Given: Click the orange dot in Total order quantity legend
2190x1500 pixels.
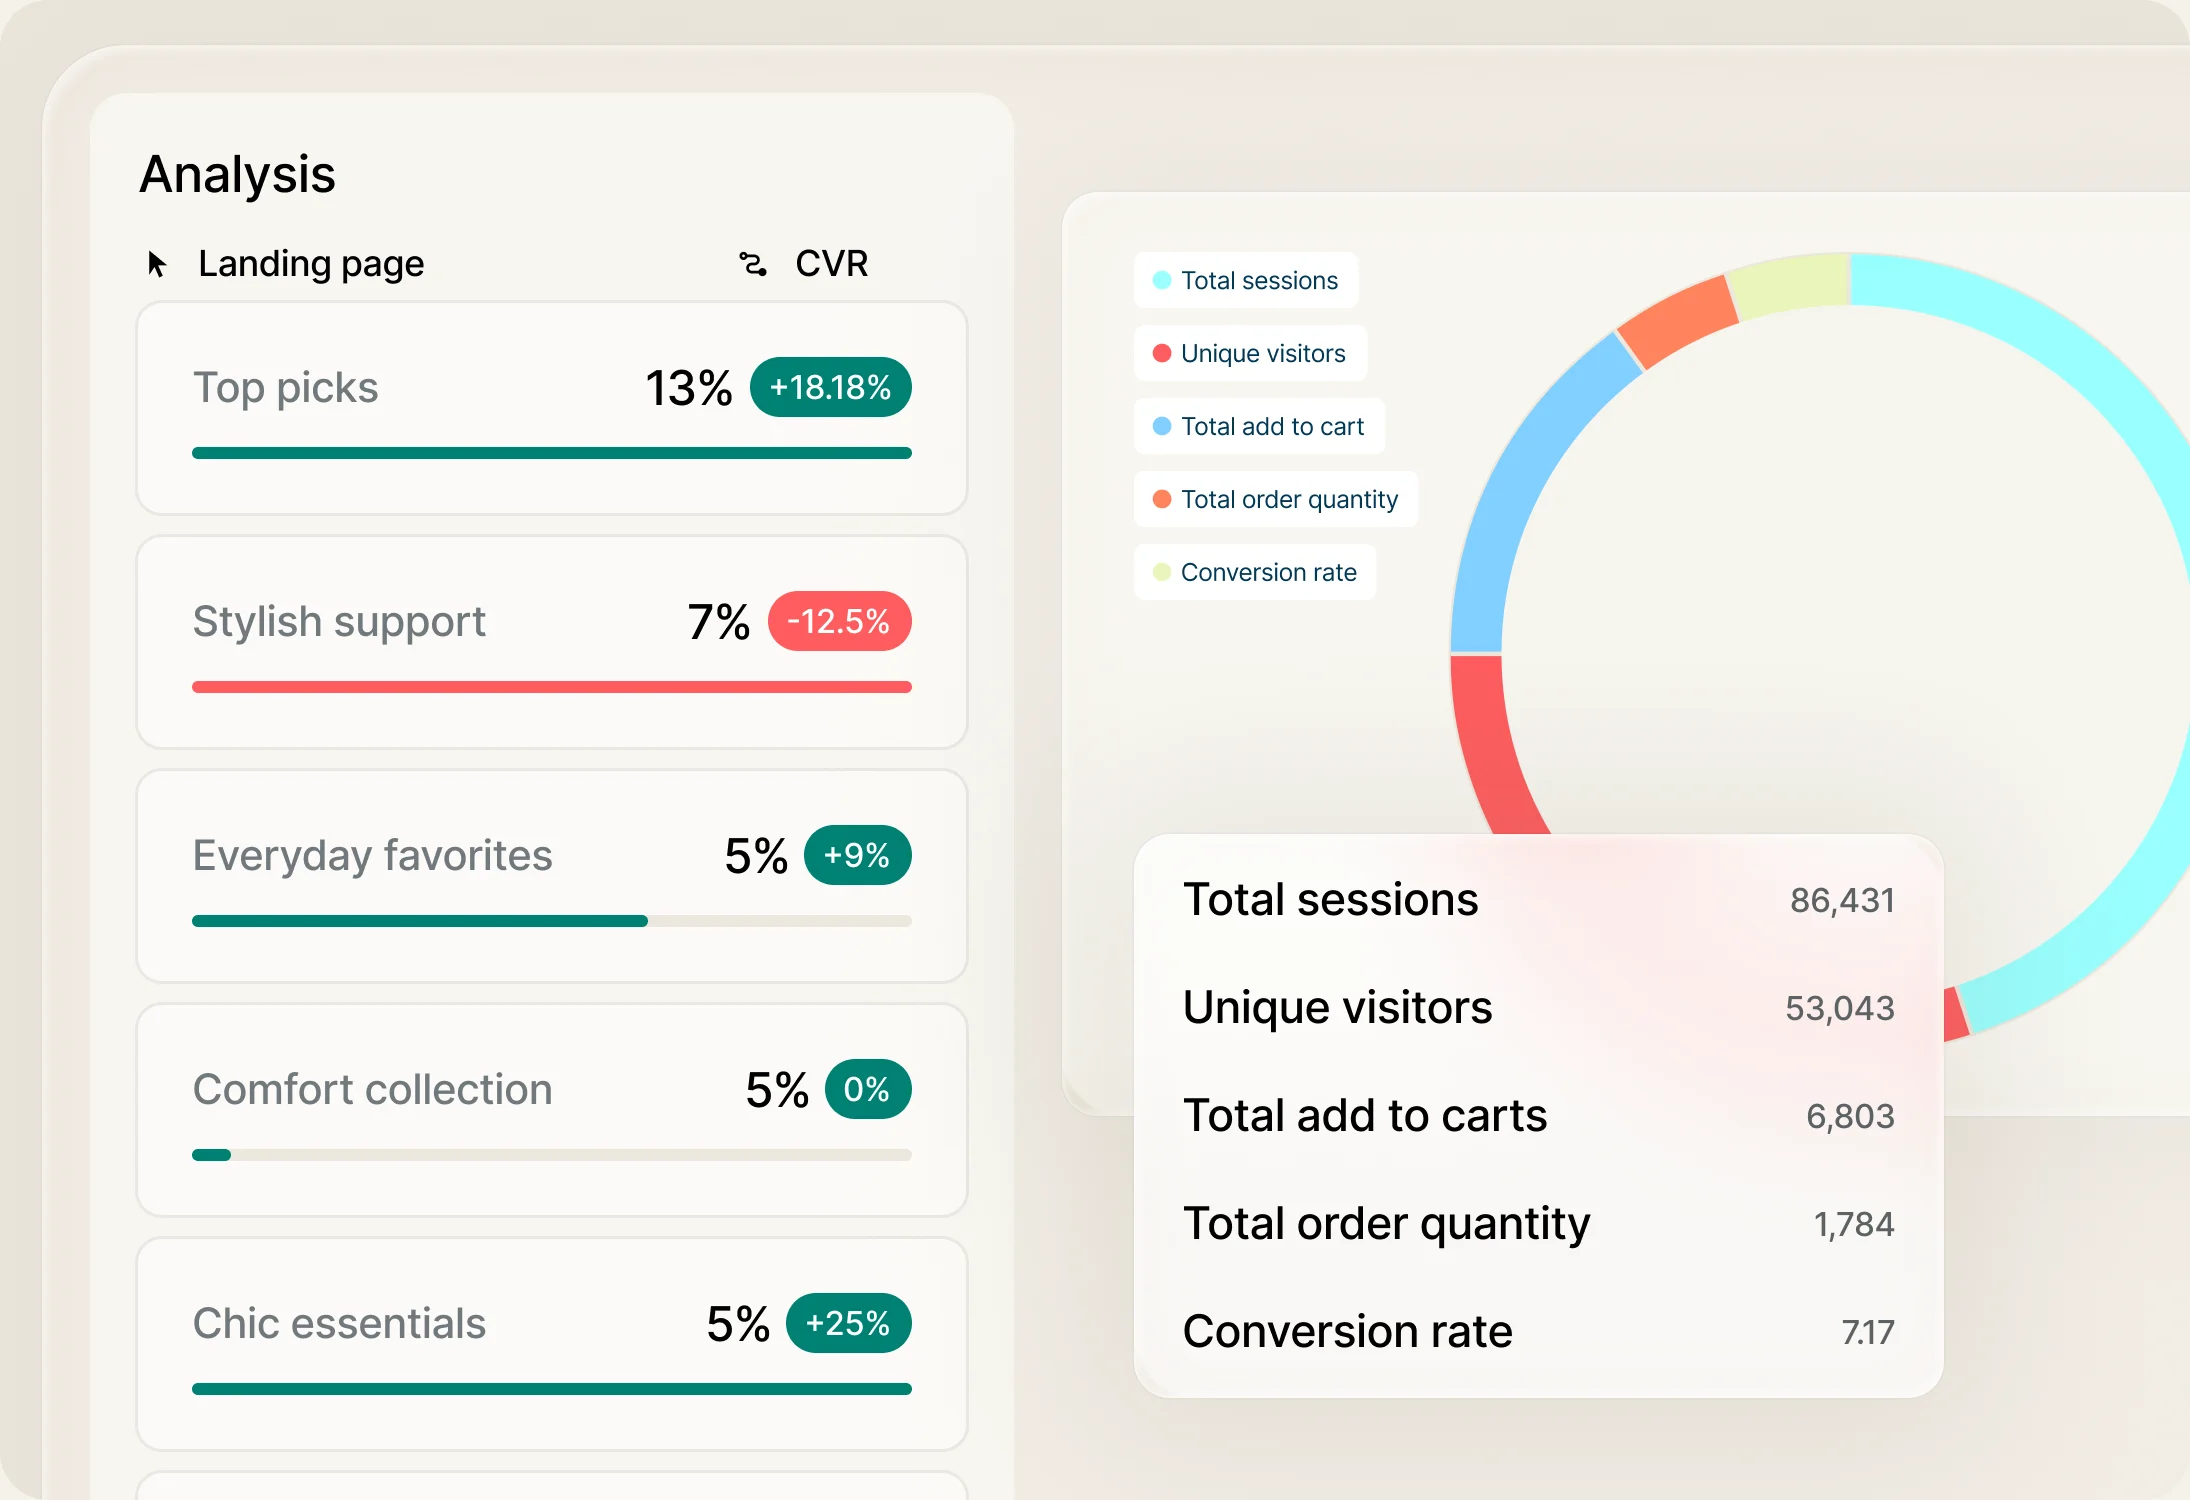Looking at the screenshot, I should click(1162, 499).
